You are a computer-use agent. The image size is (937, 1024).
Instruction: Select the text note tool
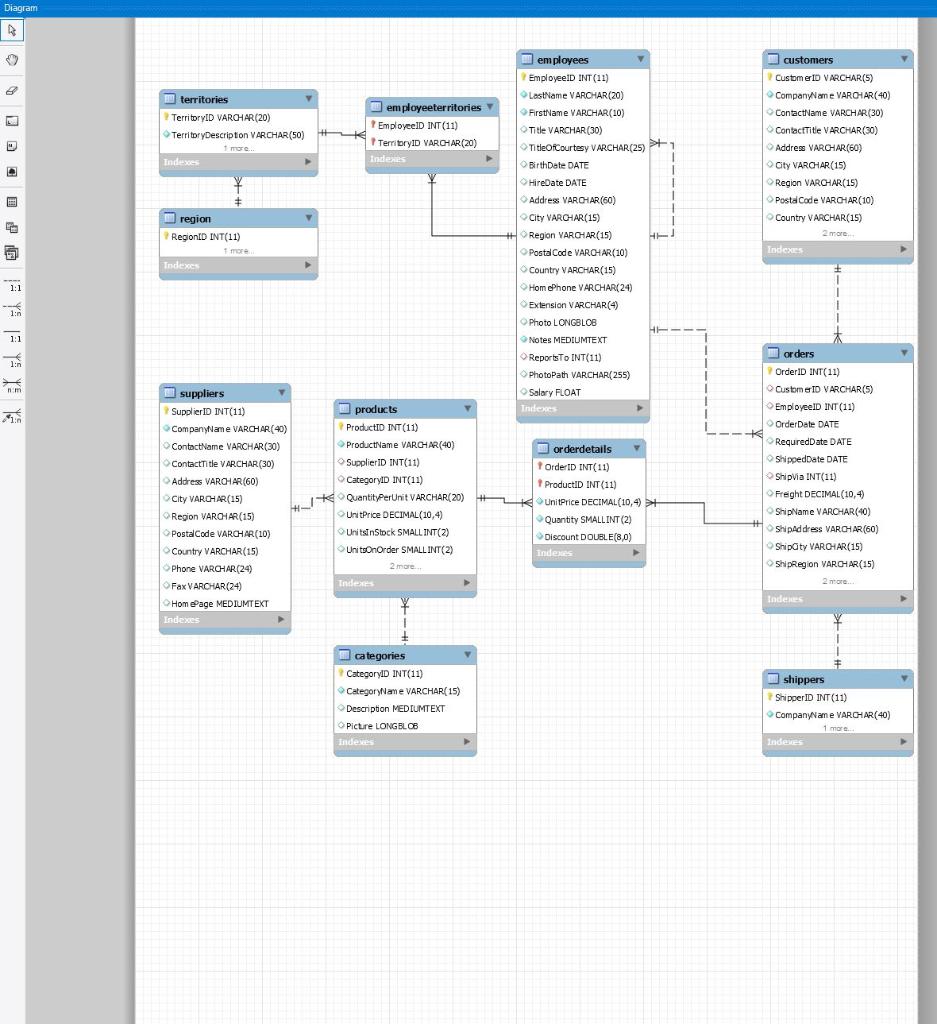tap(12, 146)
